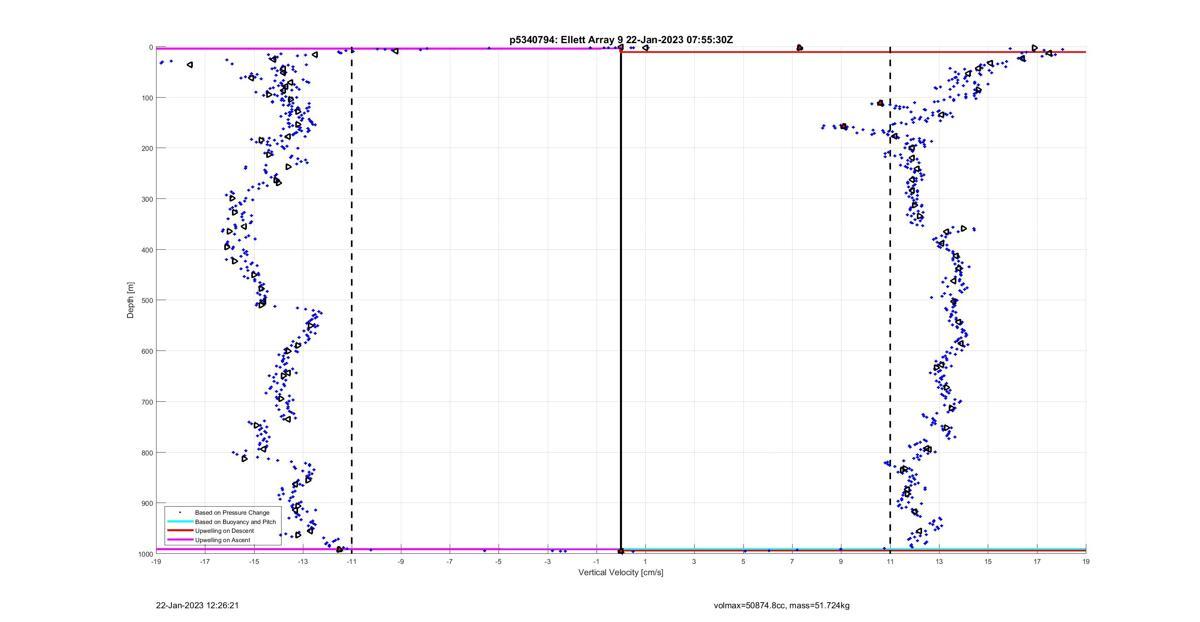1200x622 pixels.
Task: Click the plot title 'p5340794: Ellett Array 9'
Action: click(x=565, y=40)
